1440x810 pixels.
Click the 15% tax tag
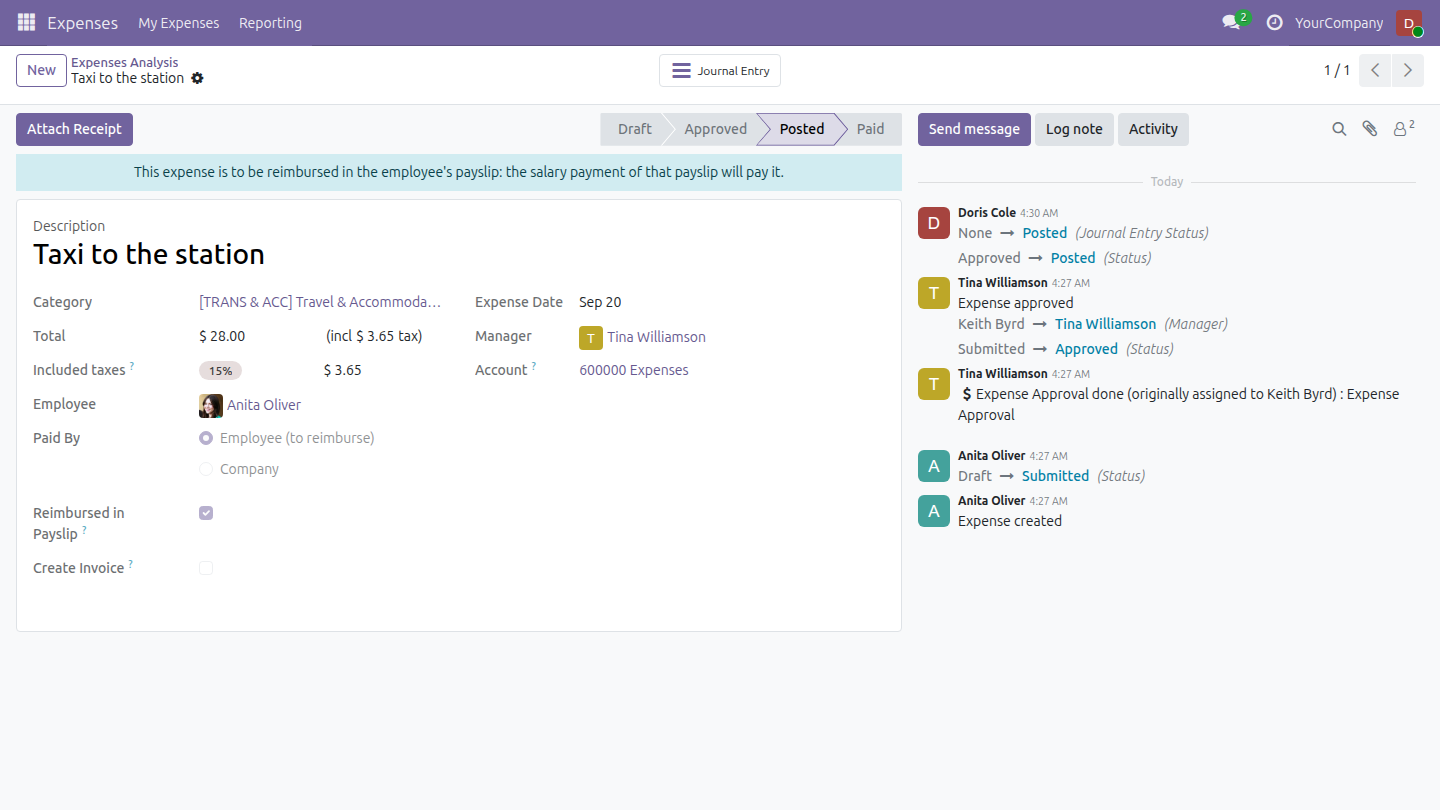(220, 371)
